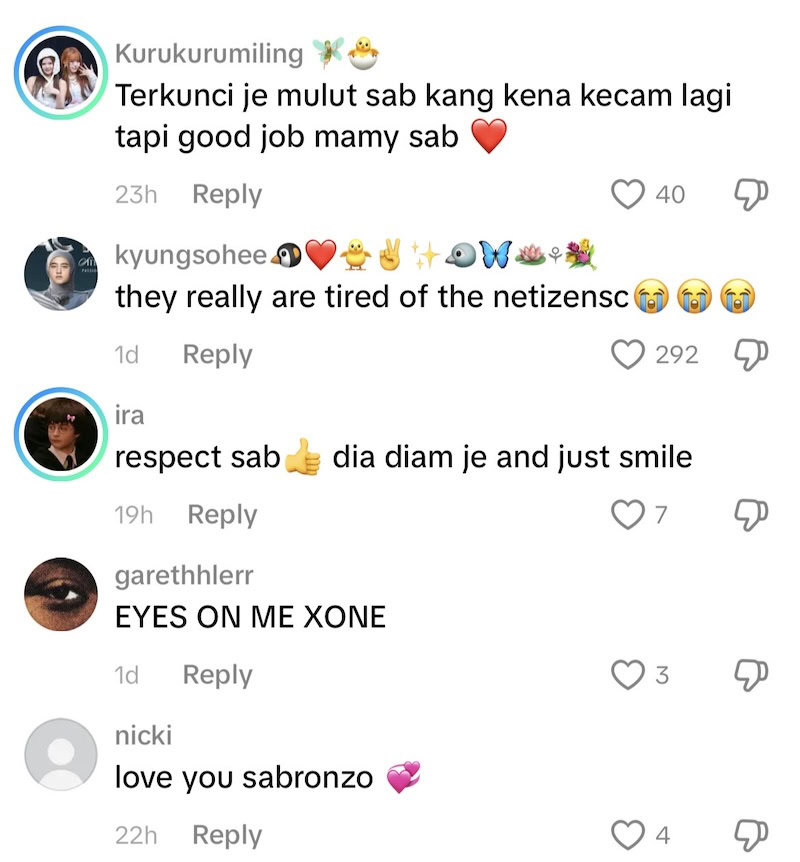Dislike Kurukurumiling's comment
This screenshot has width=800, height=862.
[751, 195]
